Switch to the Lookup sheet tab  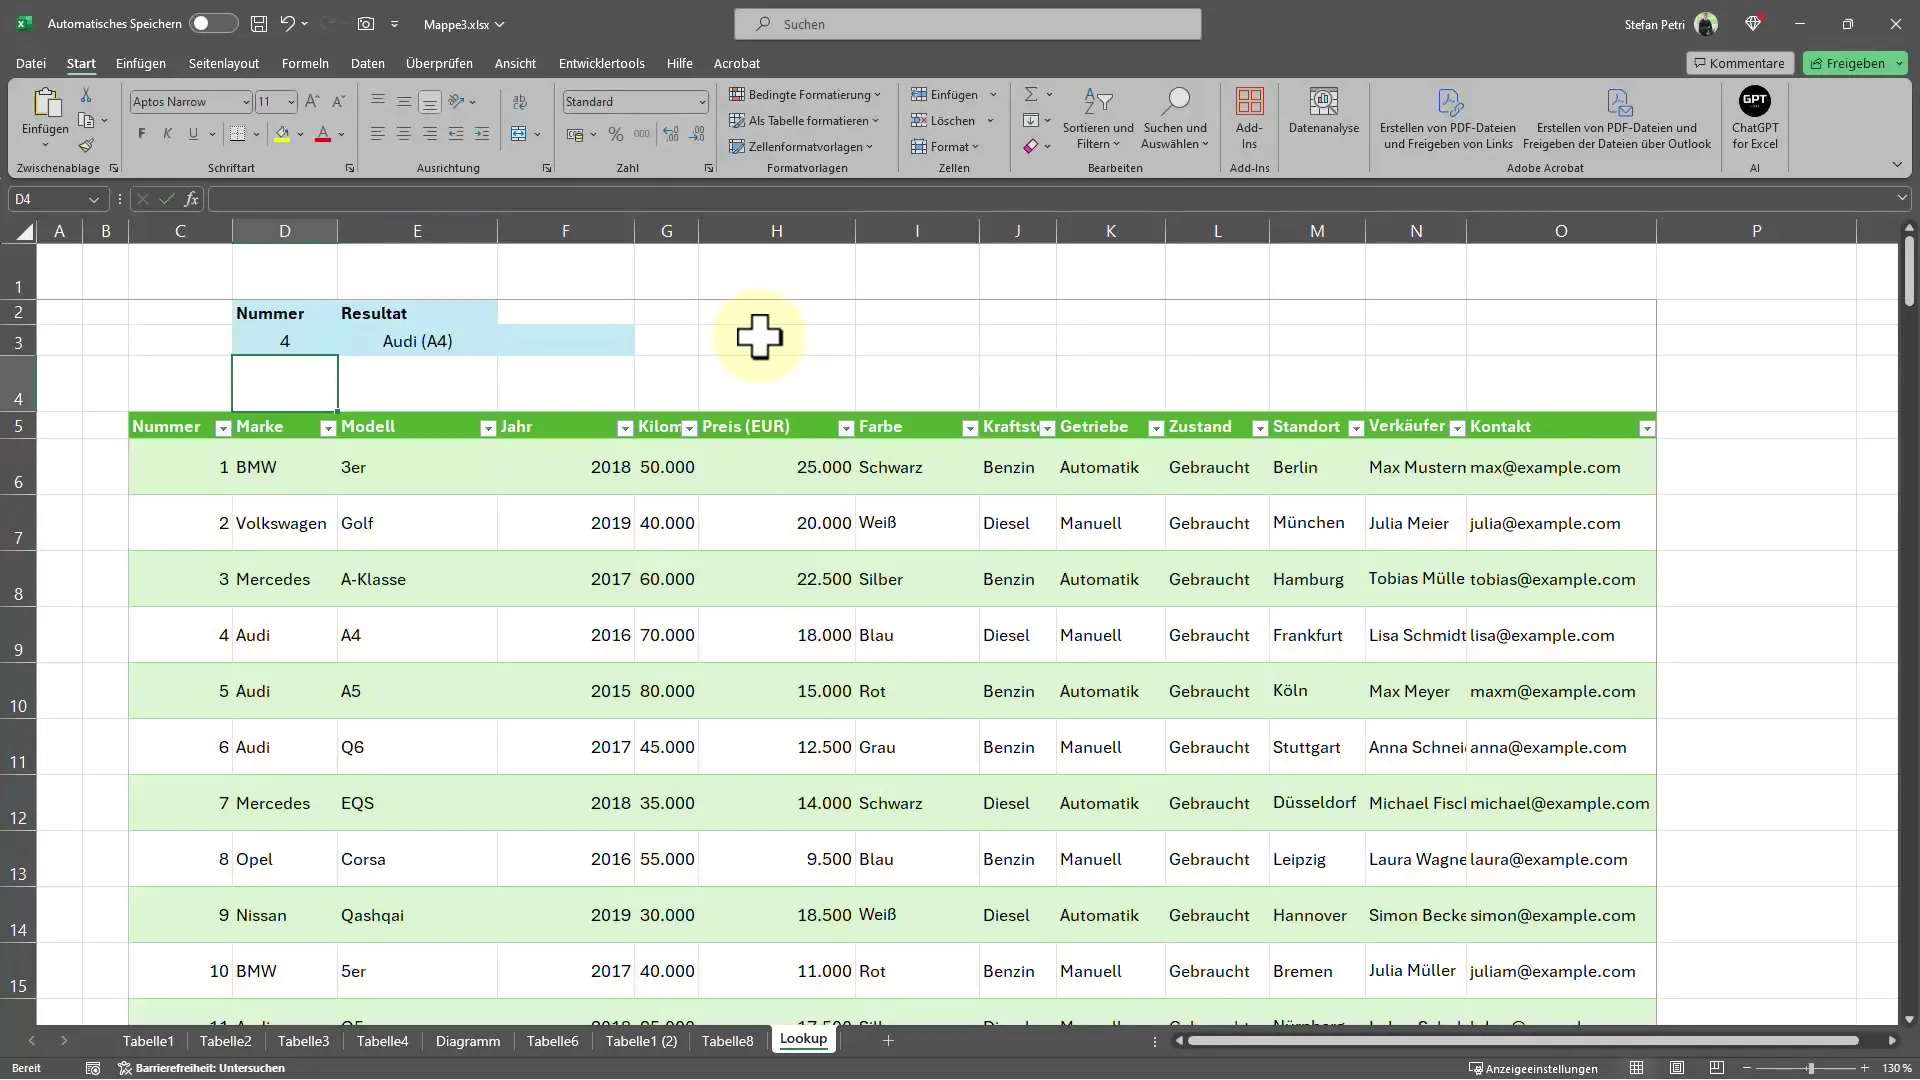(803, 1039)
